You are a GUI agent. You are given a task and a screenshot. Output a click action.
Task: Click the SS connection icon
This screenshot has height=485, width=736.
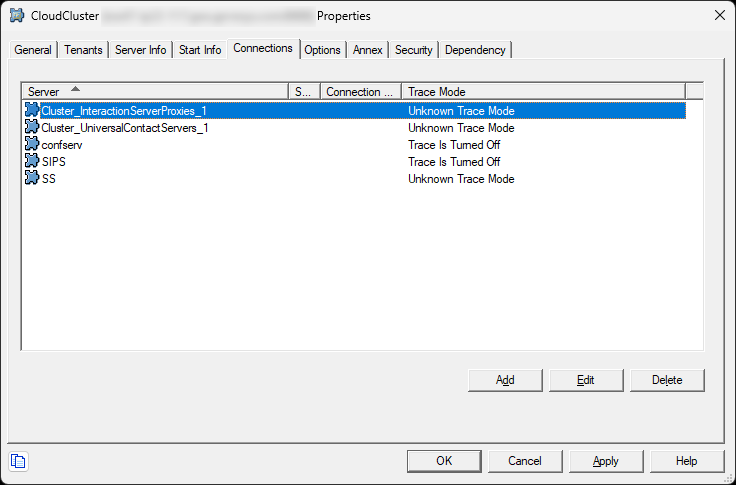[x=32, y=179]
